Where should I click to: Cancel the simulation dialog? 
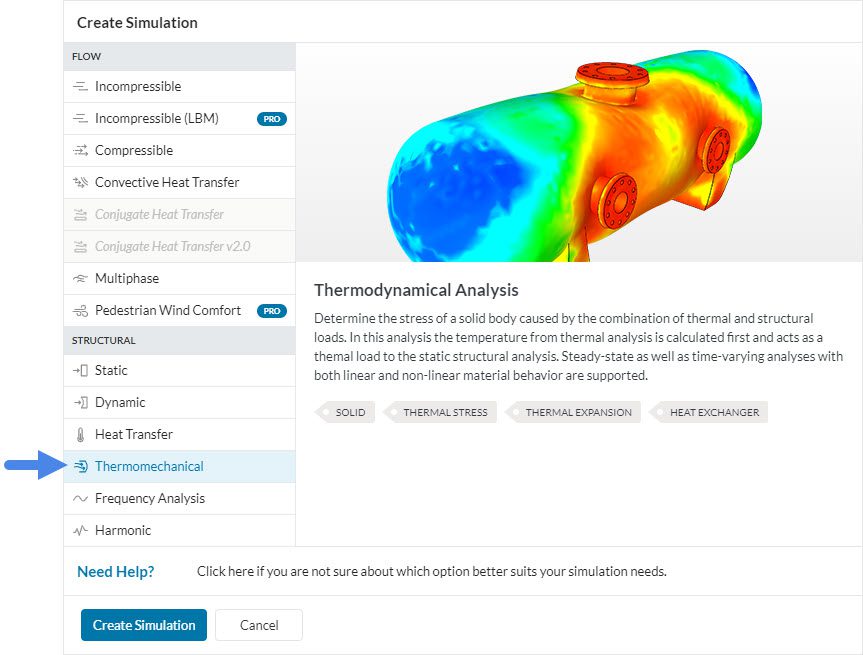pos(259,625)
